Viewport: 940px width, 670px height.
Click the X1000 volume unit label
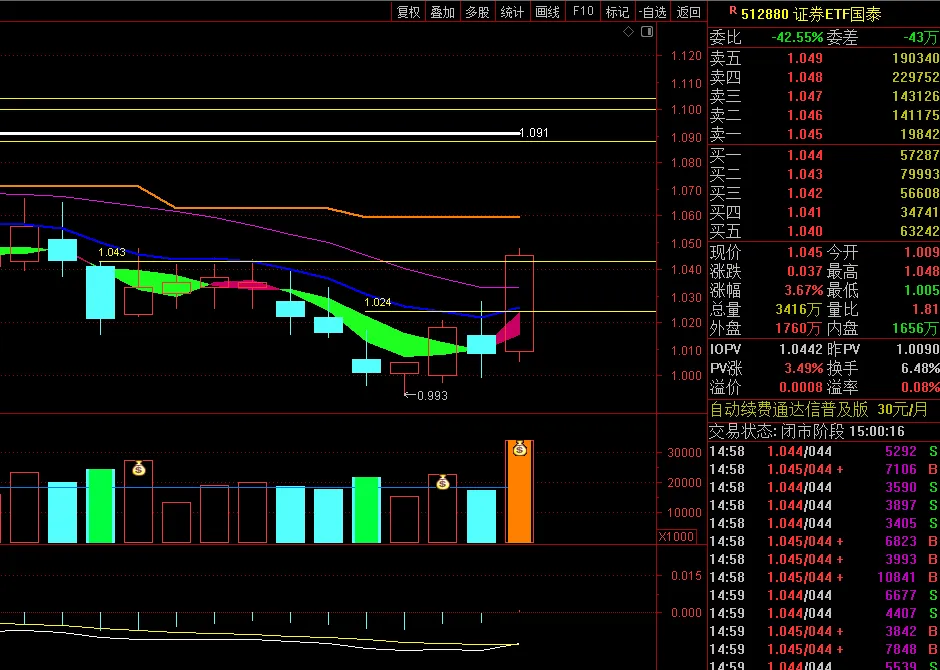pyautogui.click(x=677, y=536)
